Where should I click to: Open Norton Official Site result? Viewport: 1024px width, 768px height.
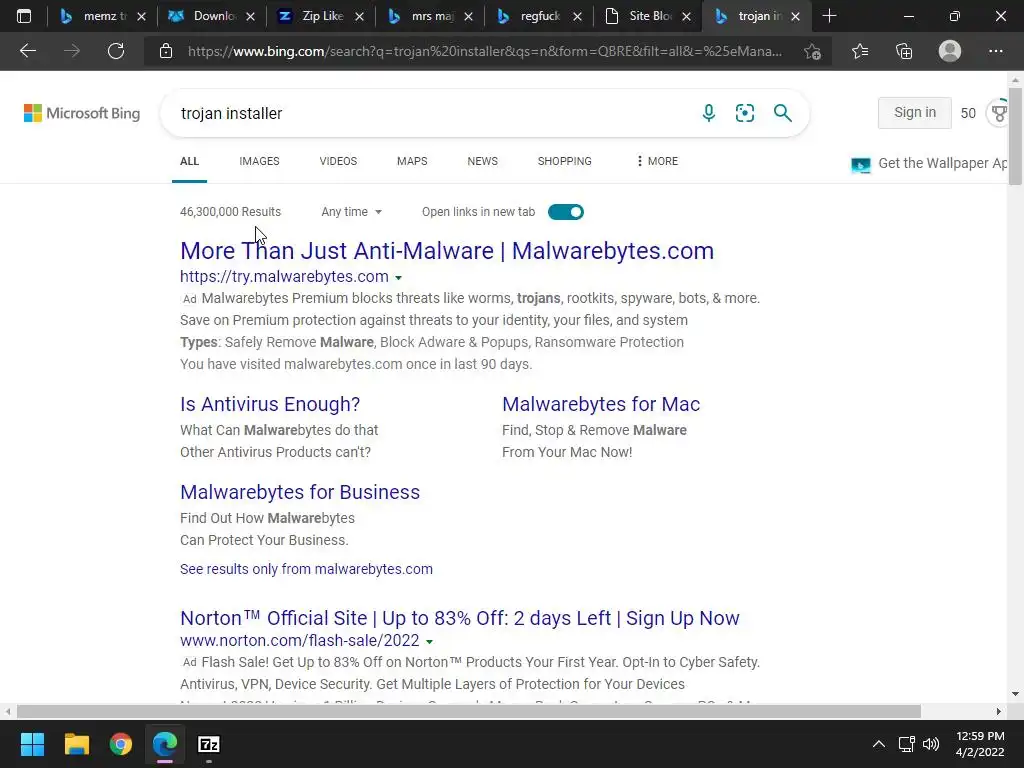tap(460, 618)
